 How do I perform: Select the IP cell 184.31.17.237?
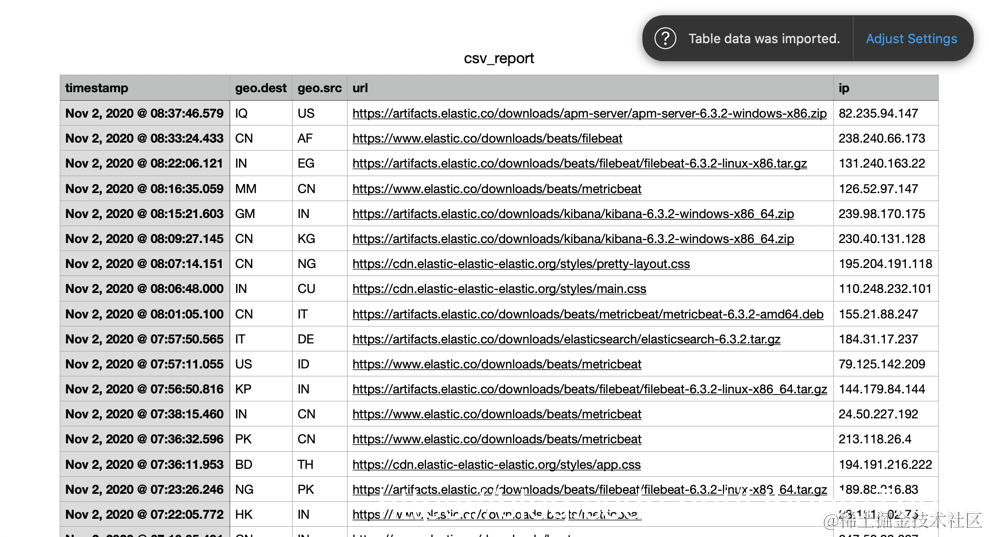tap(886, 339)
